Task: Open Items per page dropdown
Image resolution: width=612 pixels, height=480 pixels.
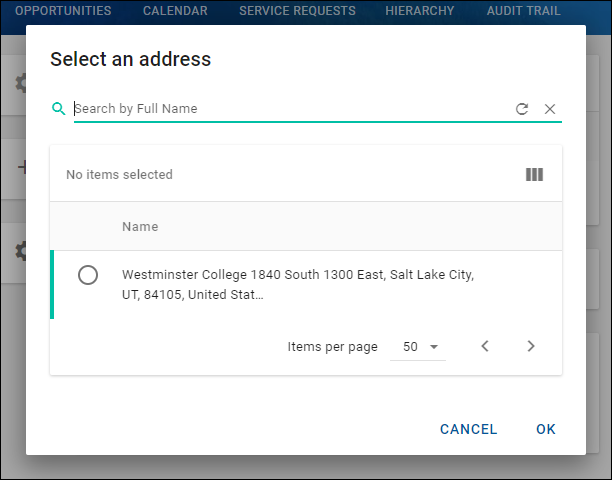Action: tap(421, 346)
